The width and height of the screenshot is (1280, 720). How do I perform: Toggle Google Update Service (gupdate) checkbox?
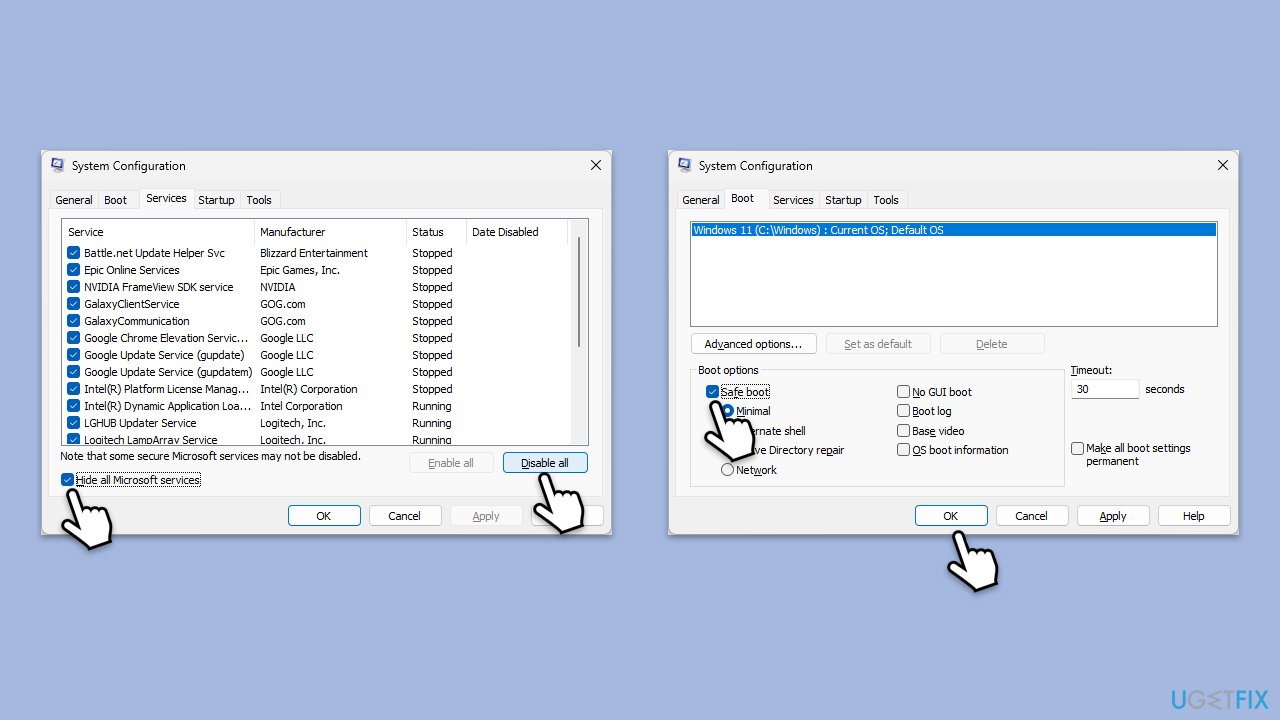pyautogui.click(x=74, y=355)
